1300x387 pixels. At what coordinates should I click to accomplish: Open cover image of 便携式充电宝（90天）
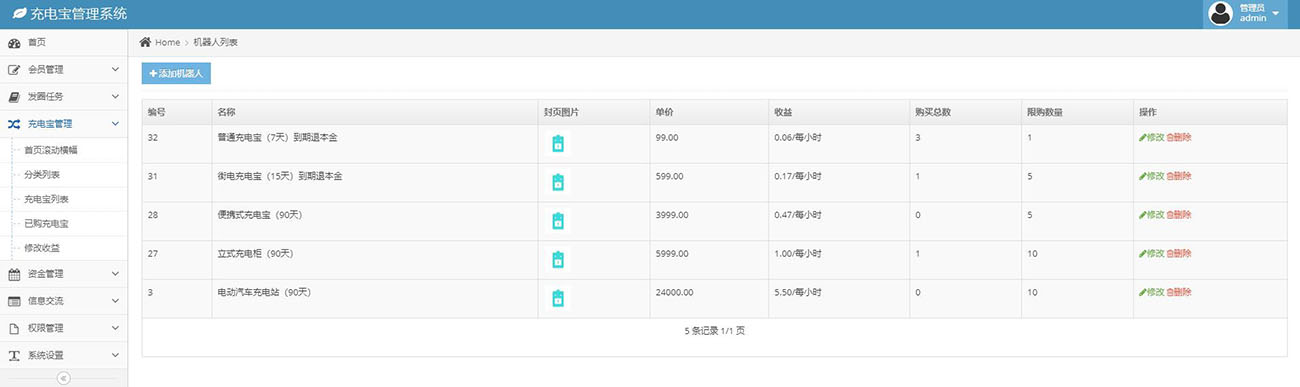[x=558, y=221]
